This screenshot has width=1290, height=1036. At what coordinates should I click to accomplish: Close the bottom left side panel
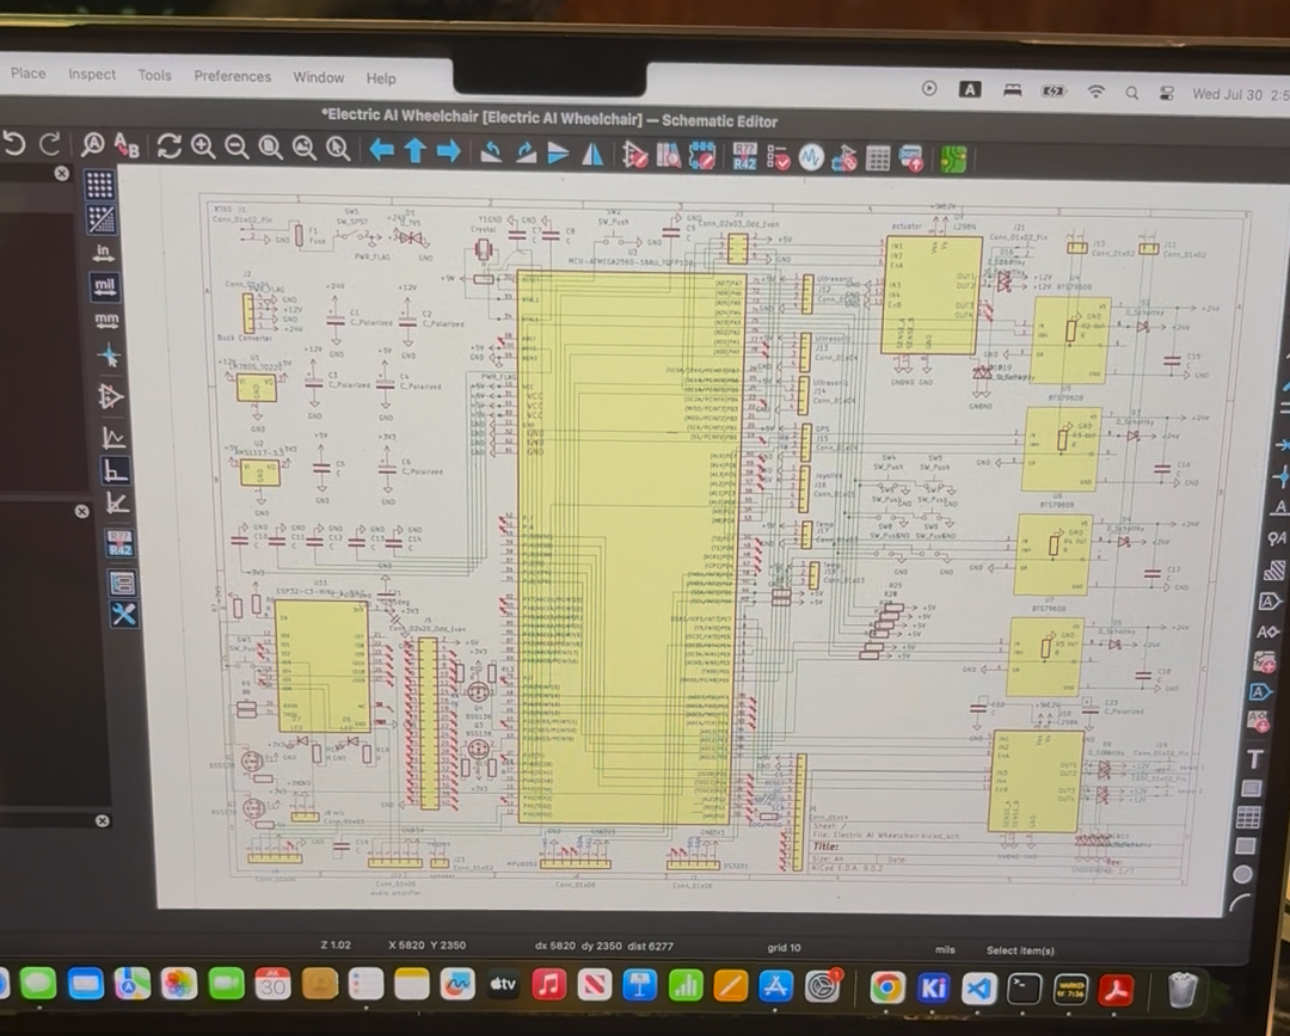coord(102,821)
